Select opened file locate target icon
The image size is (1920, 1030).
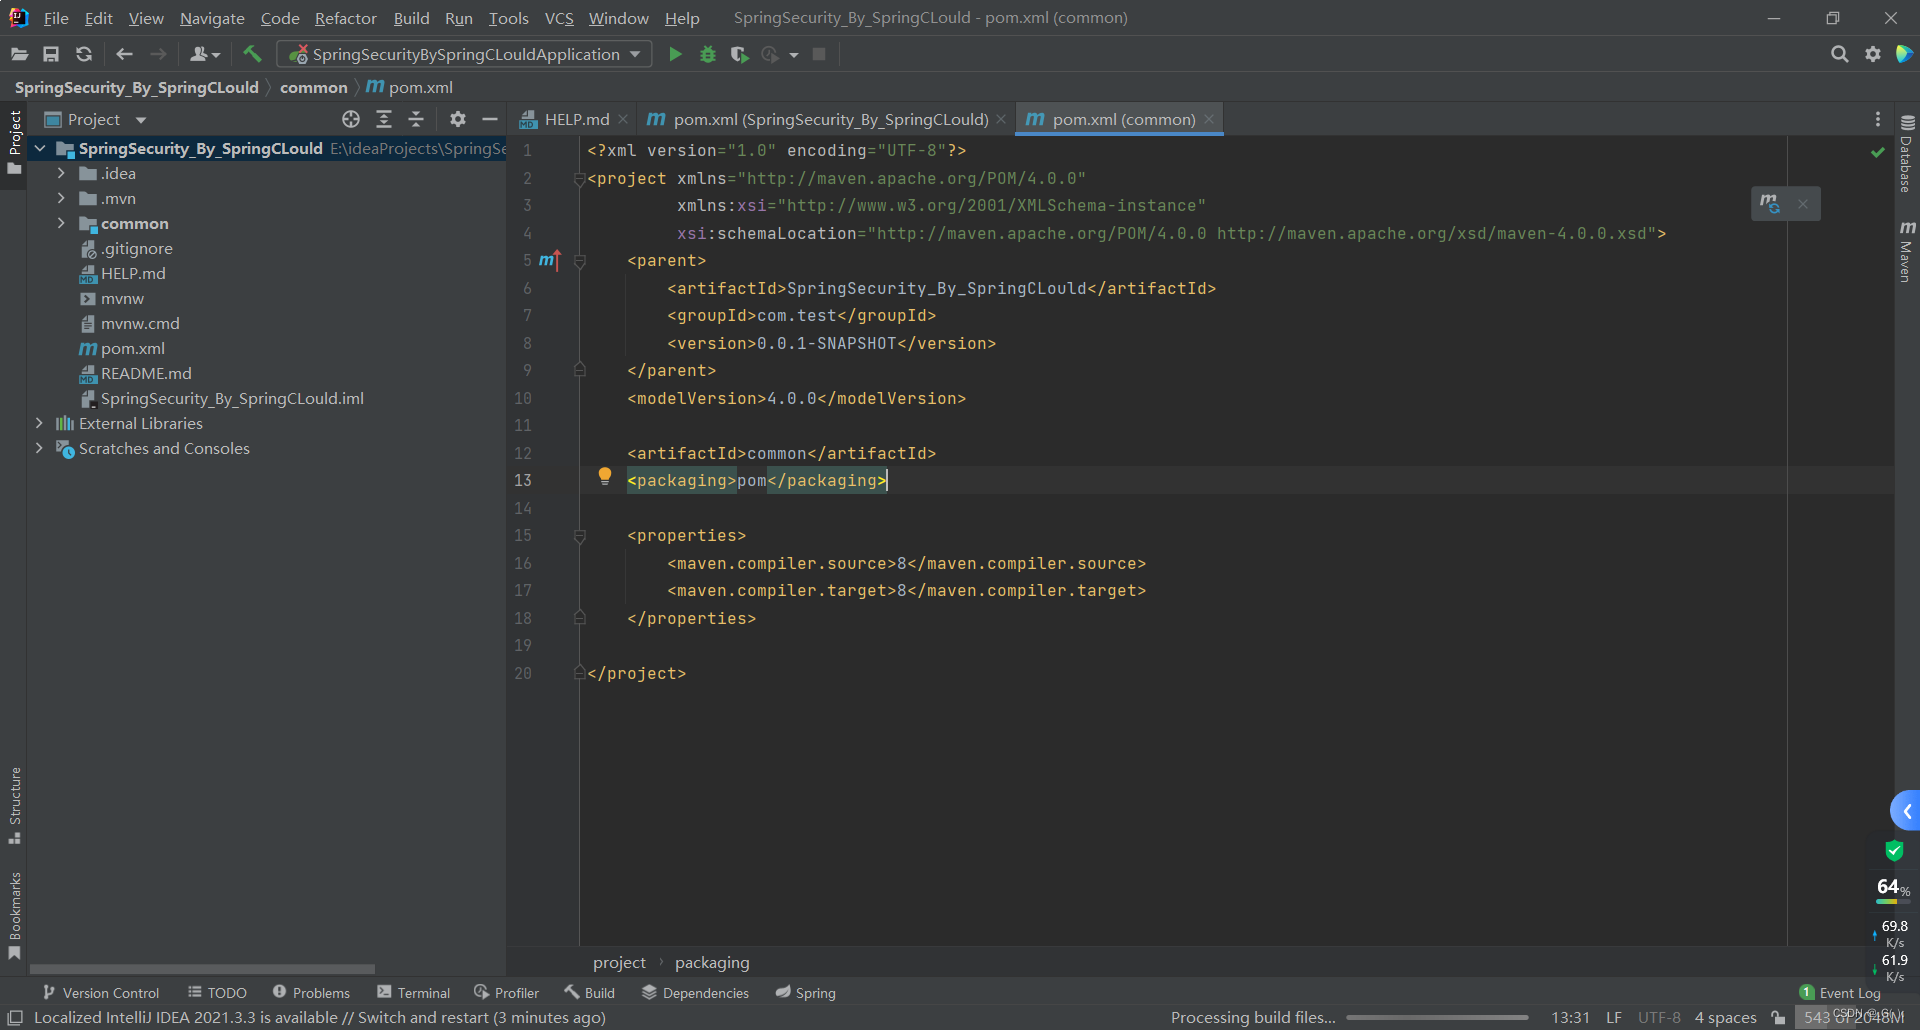[351, 119]
